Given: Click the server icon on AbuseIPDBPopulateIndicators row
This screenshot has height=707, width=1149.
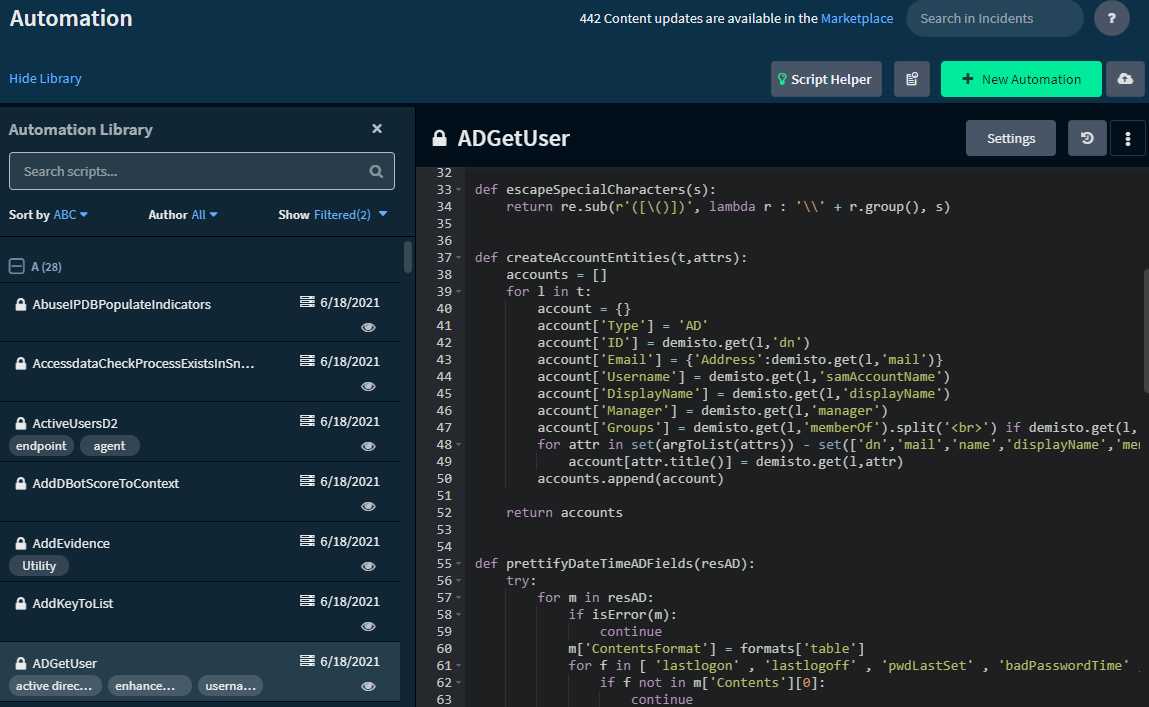Looking at the screenshot, I should (x=307, y=302).
